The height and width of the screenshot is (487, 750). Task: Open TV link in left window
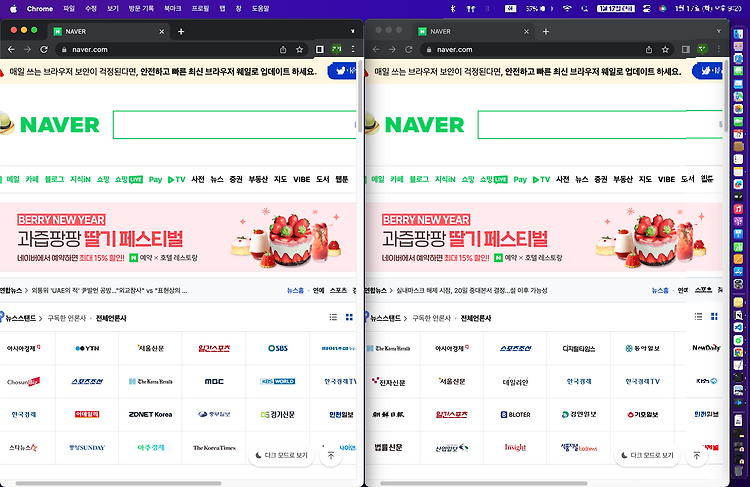pos(176,179)
